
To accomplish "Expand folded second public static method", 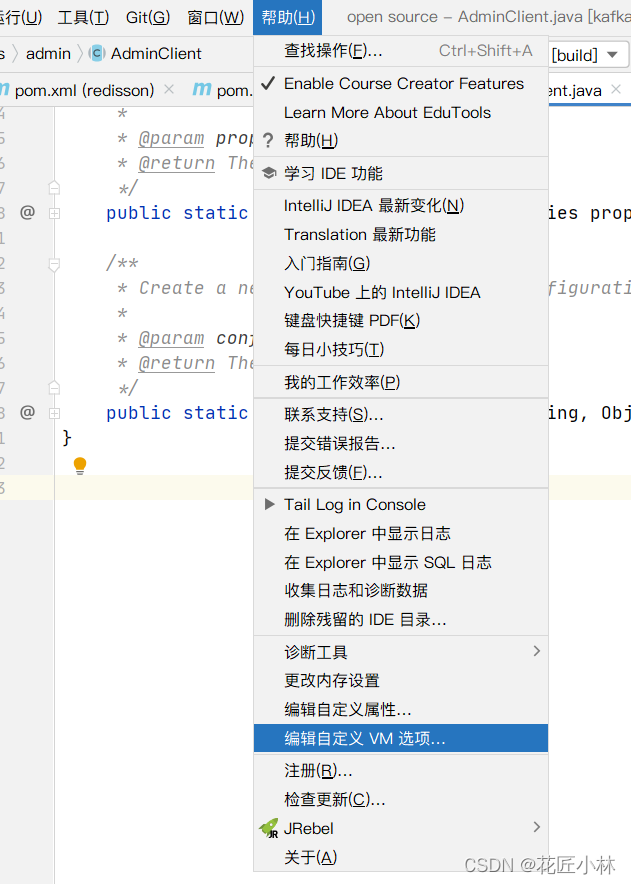I will 55,413.
